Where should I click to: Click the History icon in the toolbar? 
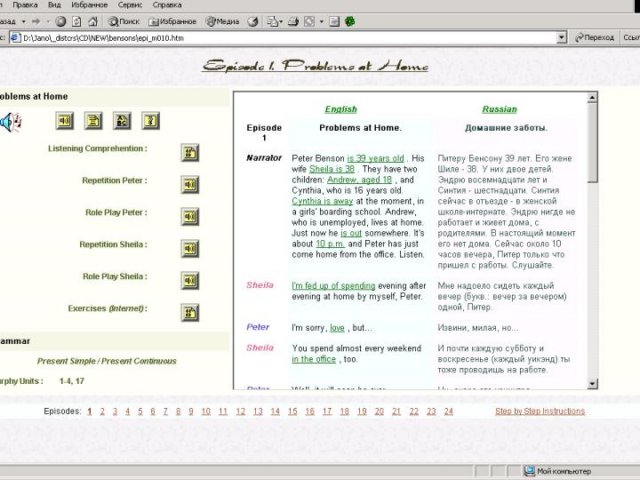[253, 21]
